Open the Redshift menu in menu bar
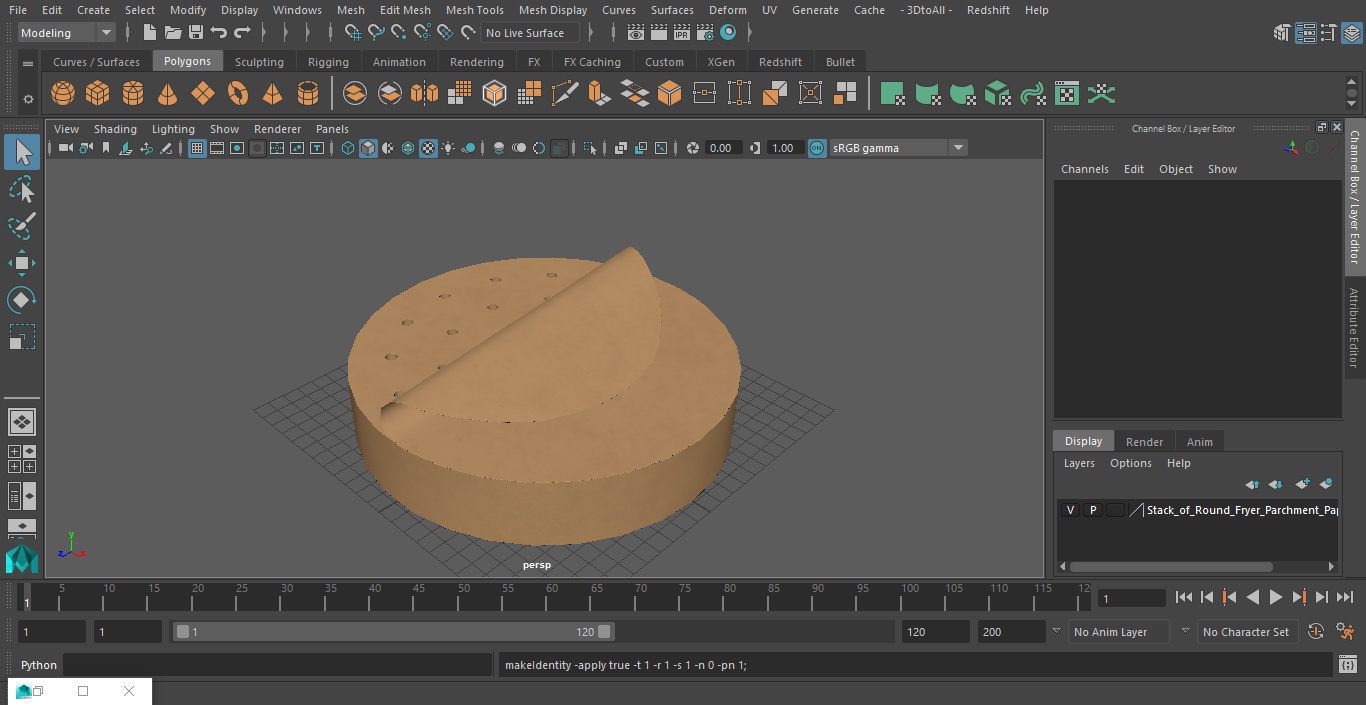 click(988, 10)
